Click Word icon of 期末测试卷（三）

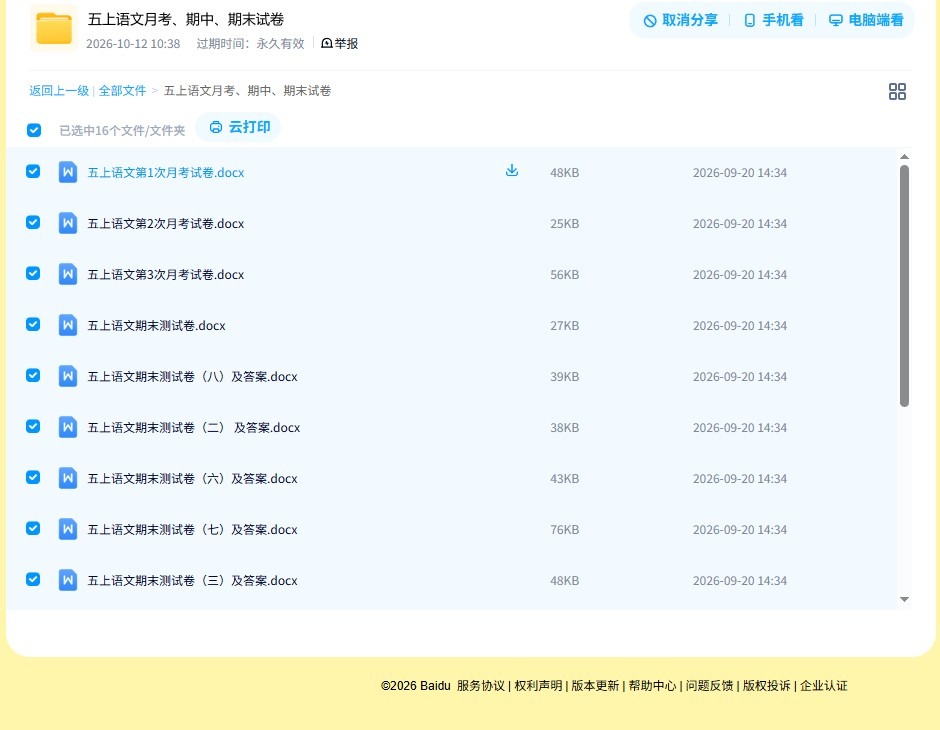point(68,580)
